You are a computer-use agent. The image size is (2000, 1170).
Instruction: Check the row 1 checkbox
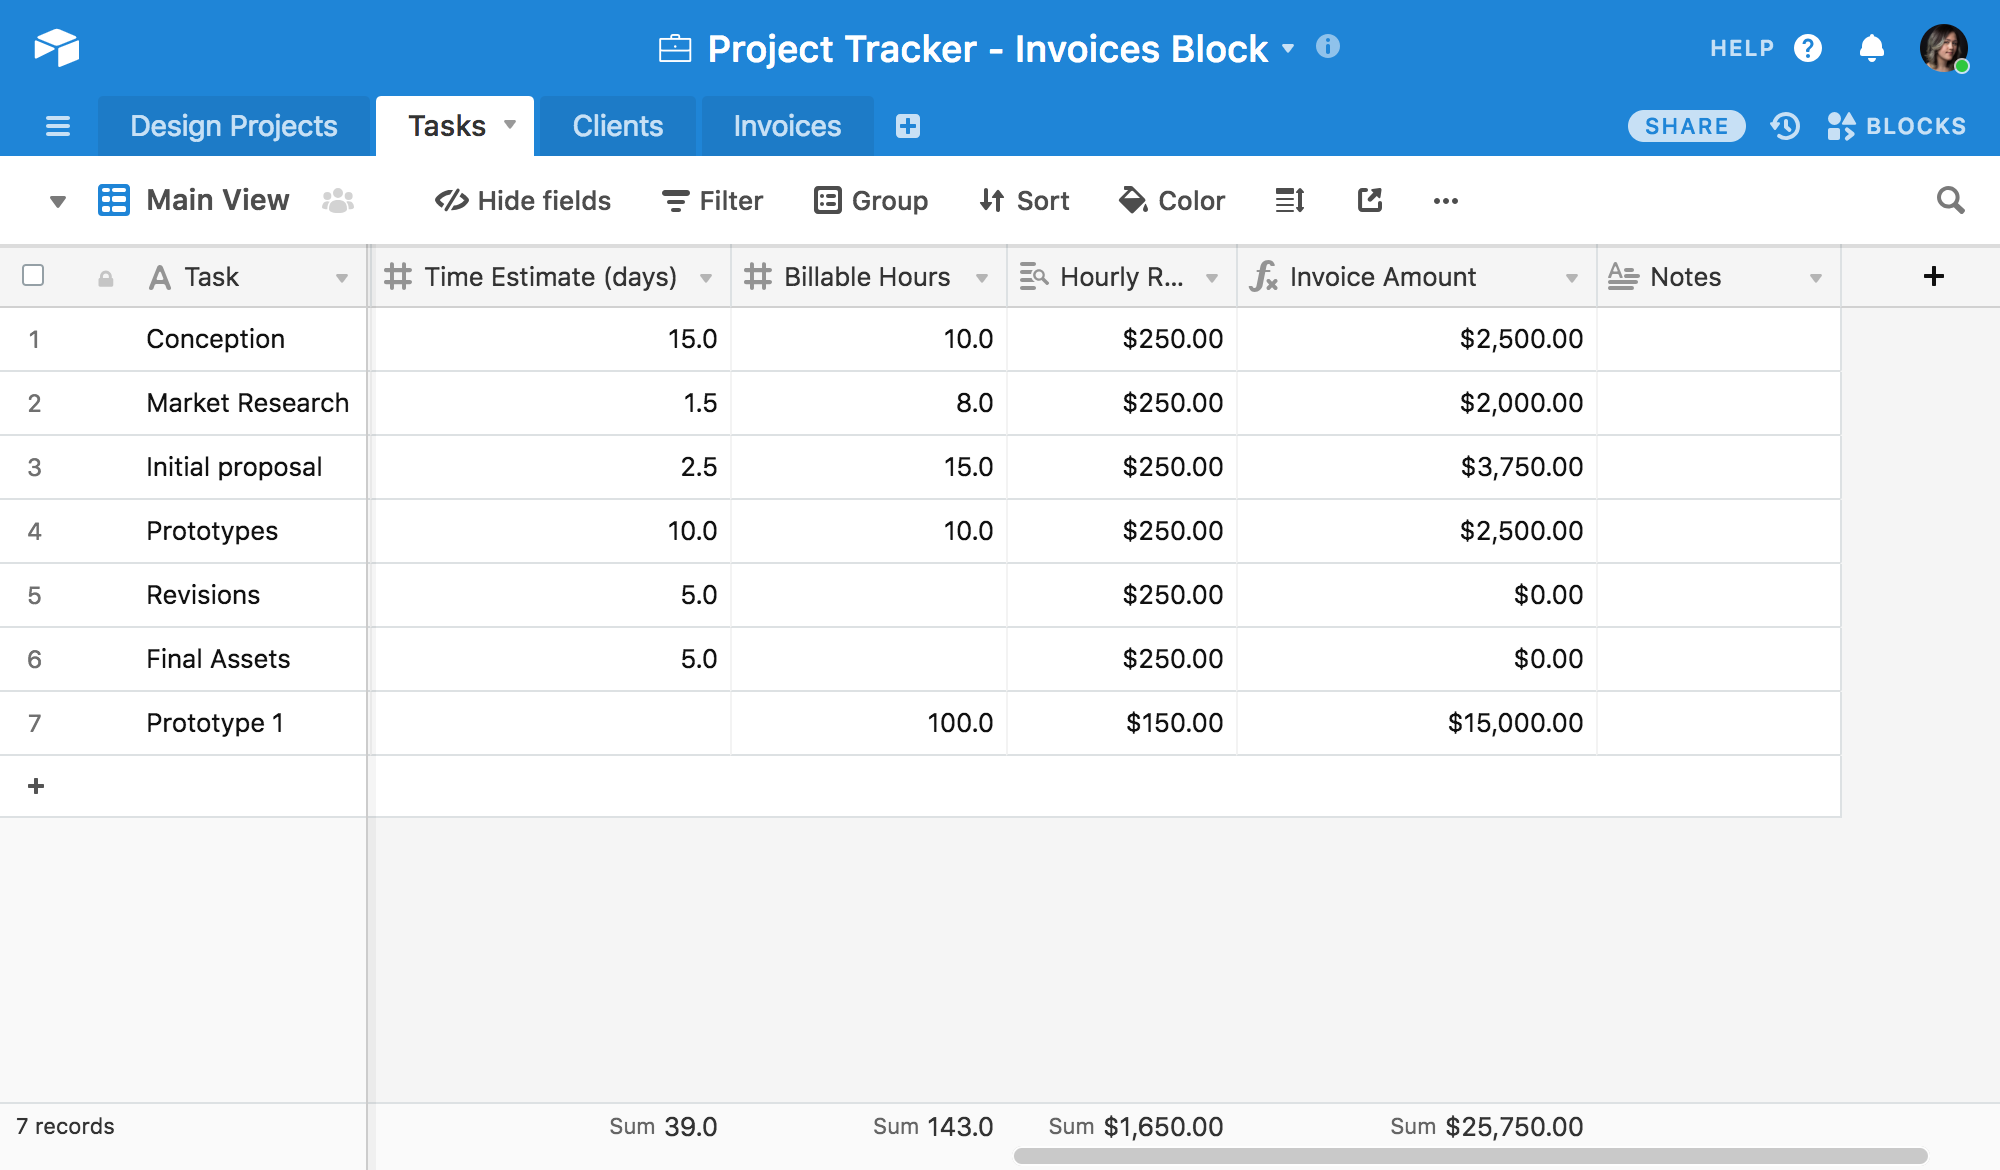pos(33,337)
